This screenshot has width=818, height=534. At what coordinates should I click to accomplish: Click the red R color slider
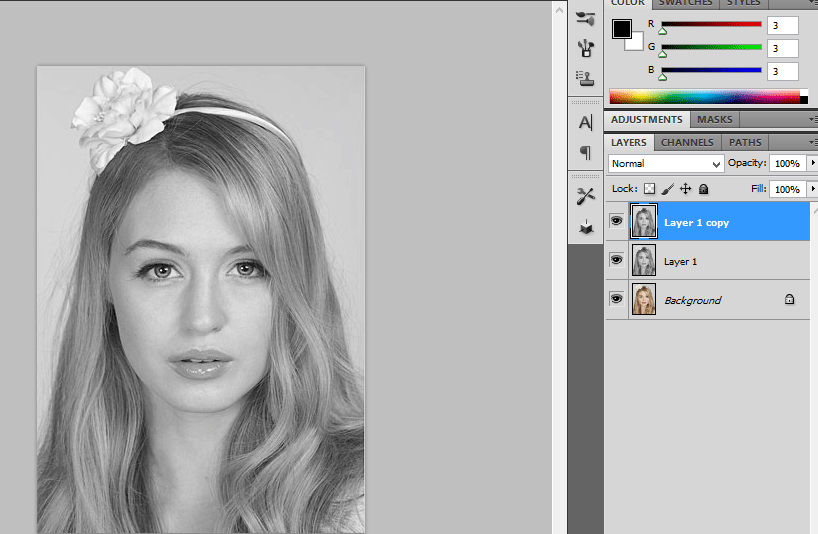[712, 24]
